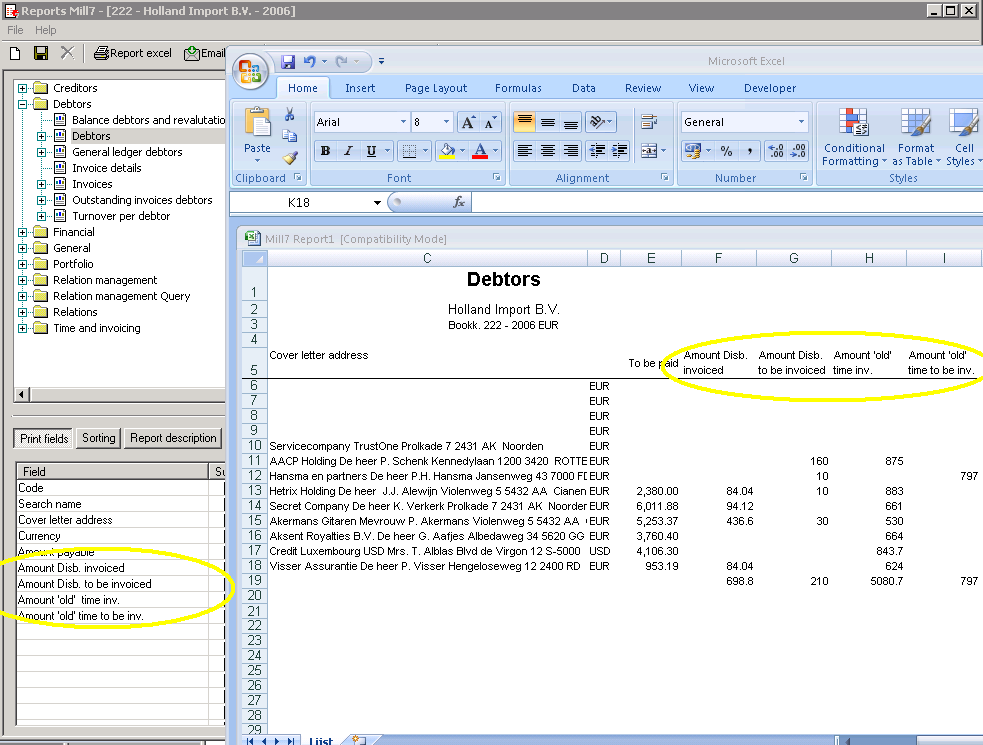Click the Report excel toolbar button
The height and width of the screenshot is (745, 983).
tap(132, 53)
